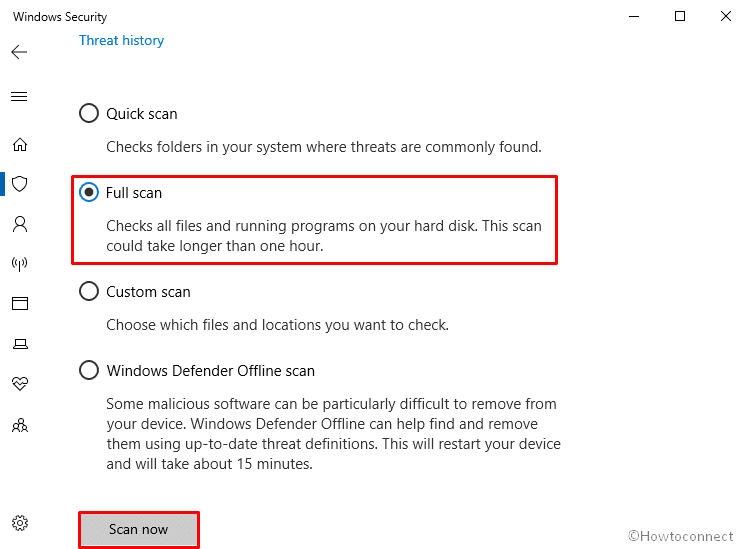Open App & browser control icon
Screen dimensions: 741x549
tap(20, 303)
